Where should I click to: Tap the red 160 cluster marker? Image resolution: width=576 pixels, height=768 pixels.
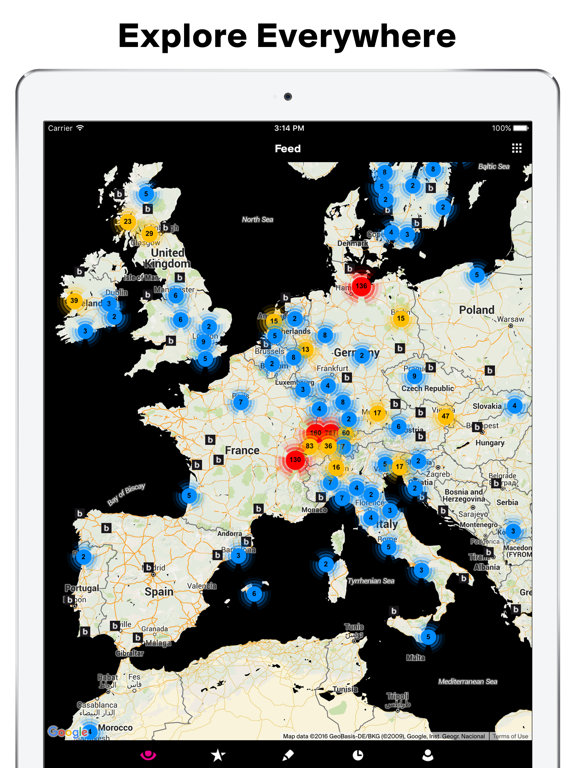pyautogui.click(x=315, y=432)
